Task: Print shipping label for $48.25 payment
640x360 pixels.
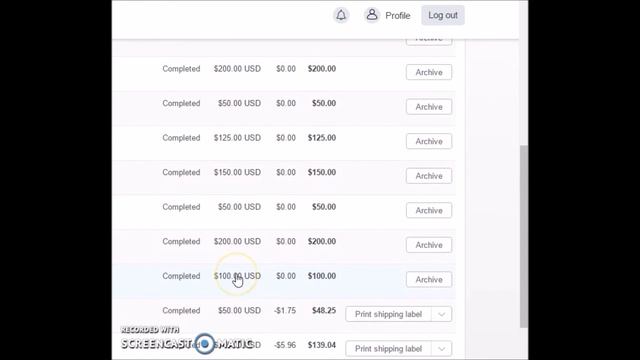Action: (388, 314)
